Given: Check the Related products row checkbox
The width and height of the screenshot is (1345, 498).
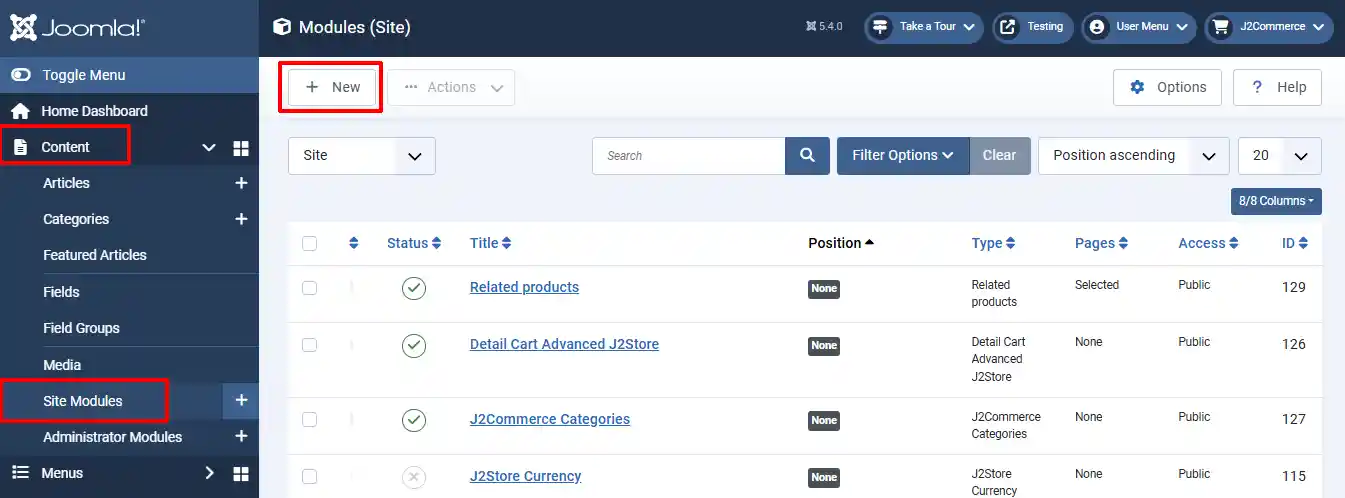Looking at the screenshot, I should (x=309, y=287).
